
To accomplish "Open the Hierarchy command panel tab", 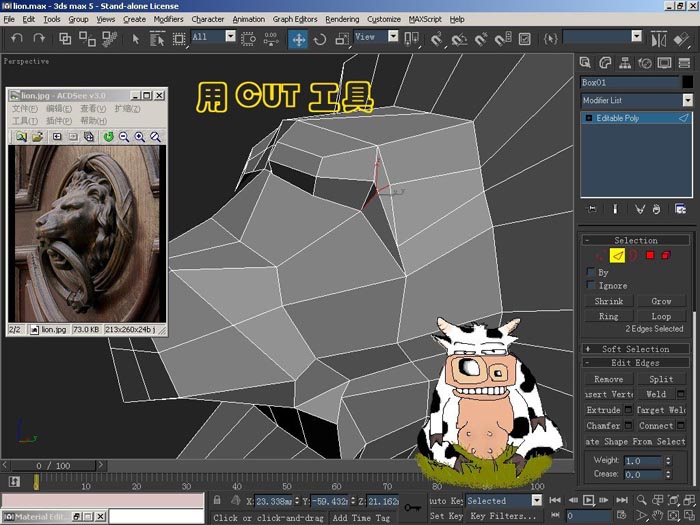I will coord(625,63).
